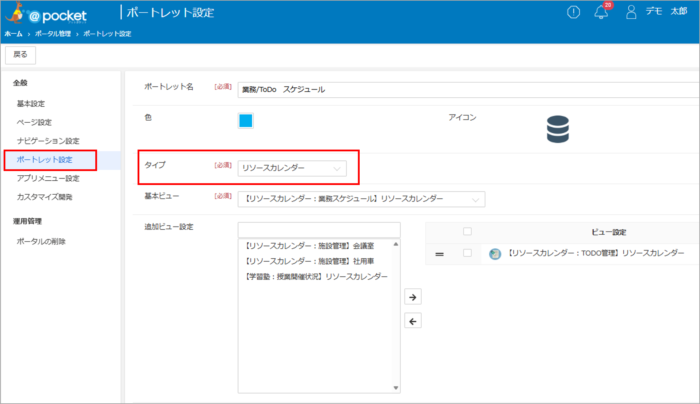Click the list scrollbar down arrow
The image size is (700, 404).
[x=396, y=388]
